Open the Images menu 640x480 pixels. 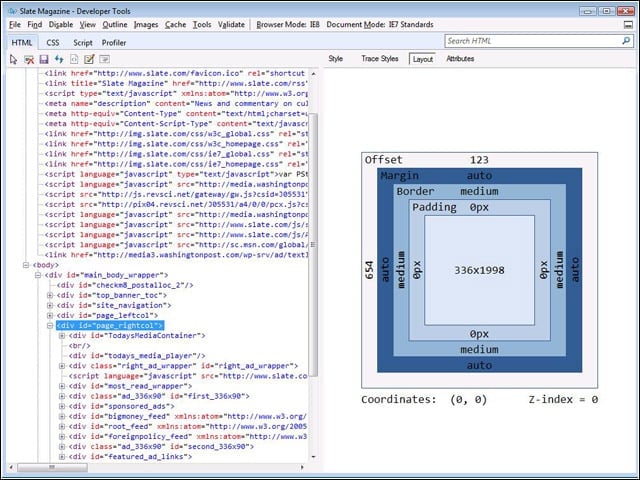146,24
